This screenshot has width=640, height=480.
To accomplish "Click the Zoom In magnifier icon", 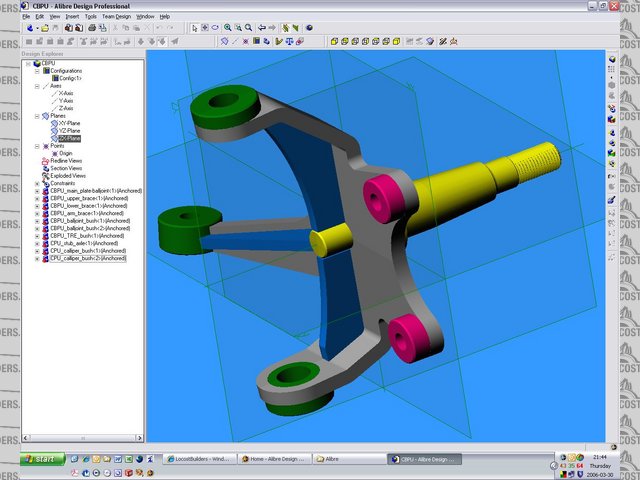I will pyautogui.click(x=228, y=28).
